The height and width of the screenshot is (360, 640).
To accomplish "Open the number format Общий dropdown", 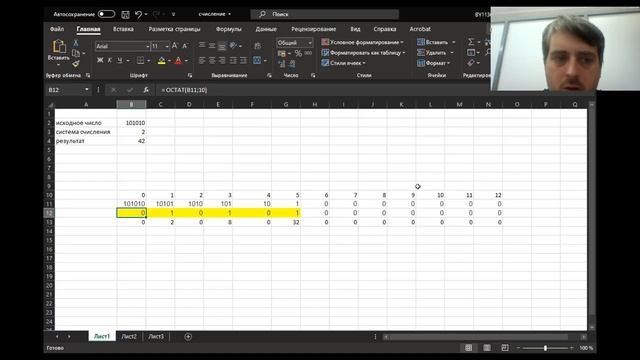I will [x=310, y=42].
